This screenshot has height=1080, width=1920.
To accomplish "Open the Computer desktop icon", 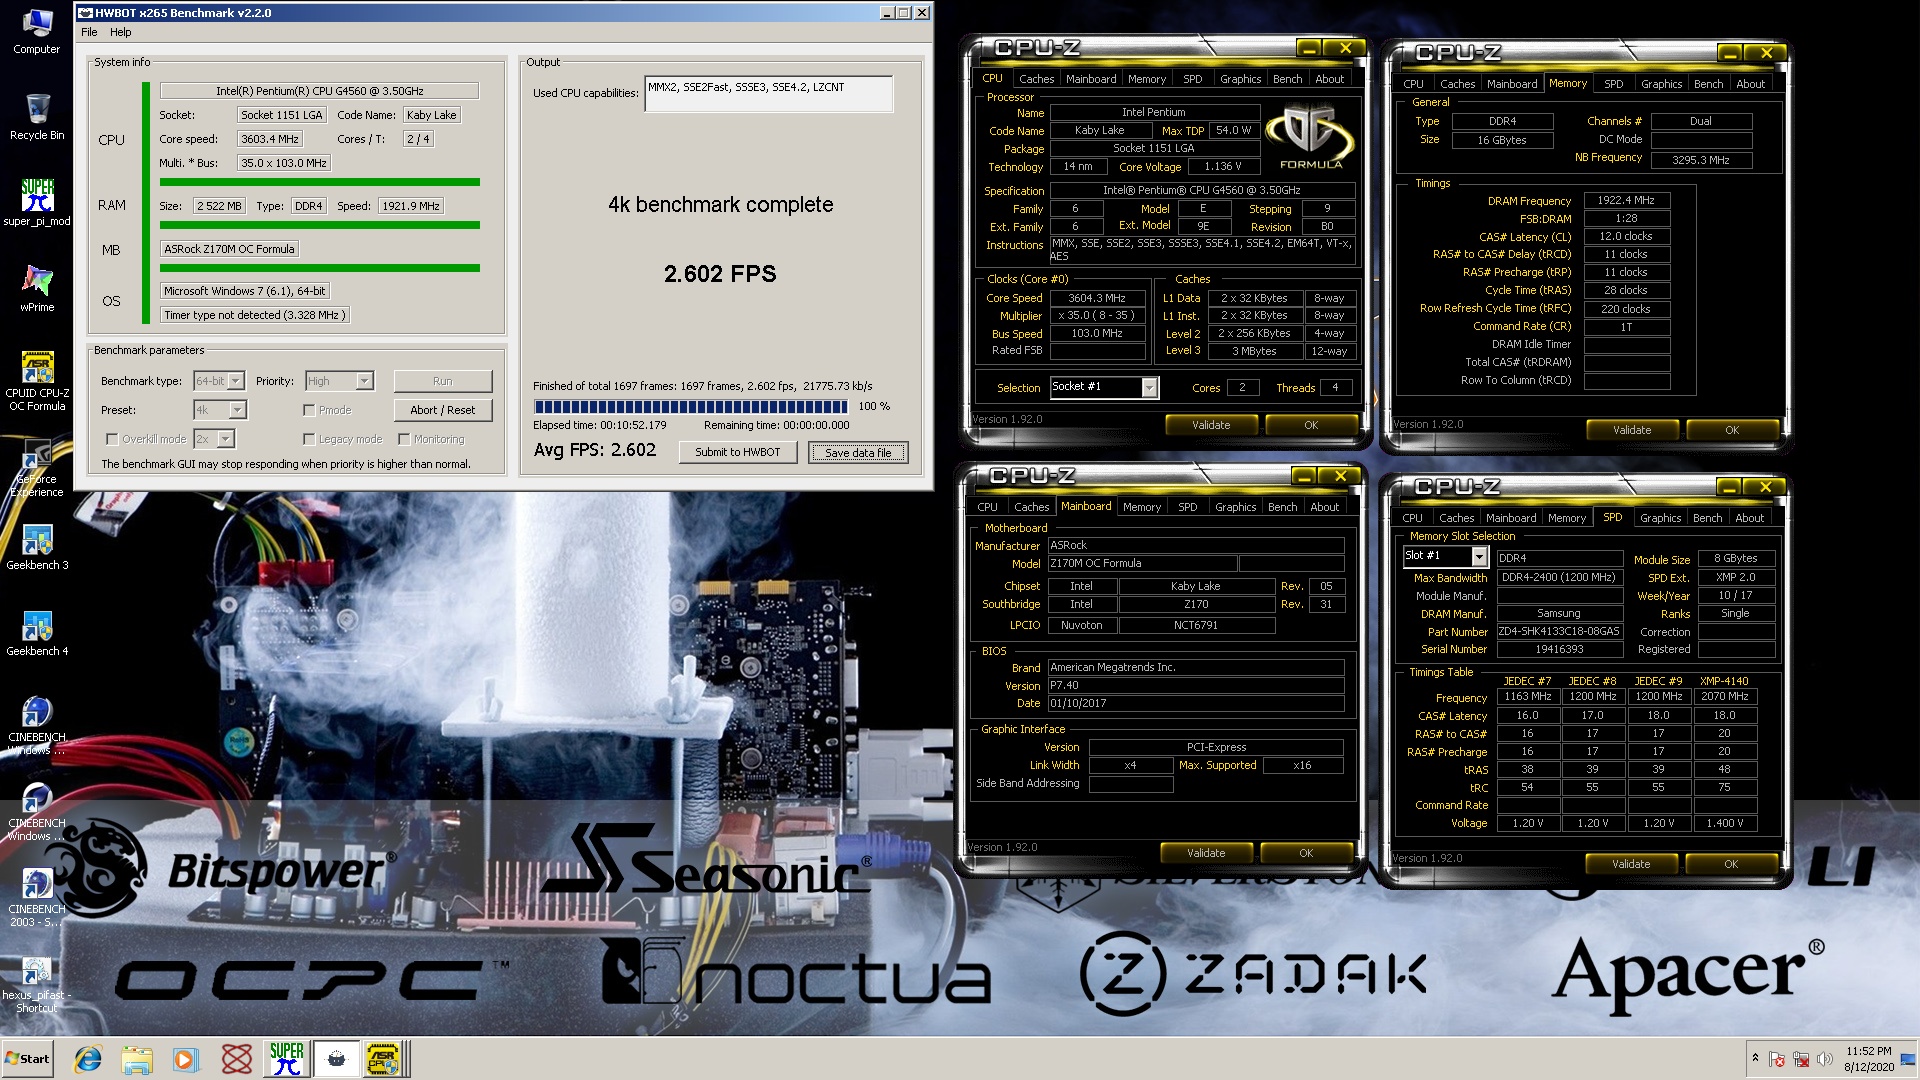I will [x=36, y=30].
